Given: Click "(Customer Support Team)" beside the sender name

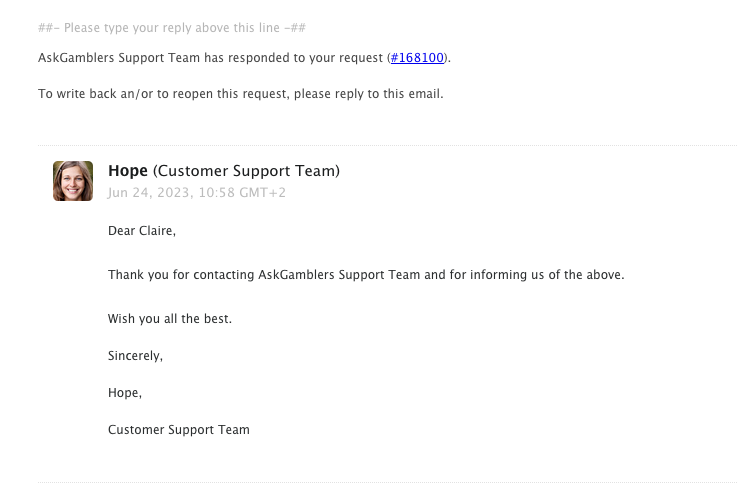Looking at the screenshot, I should click(246, 171).
